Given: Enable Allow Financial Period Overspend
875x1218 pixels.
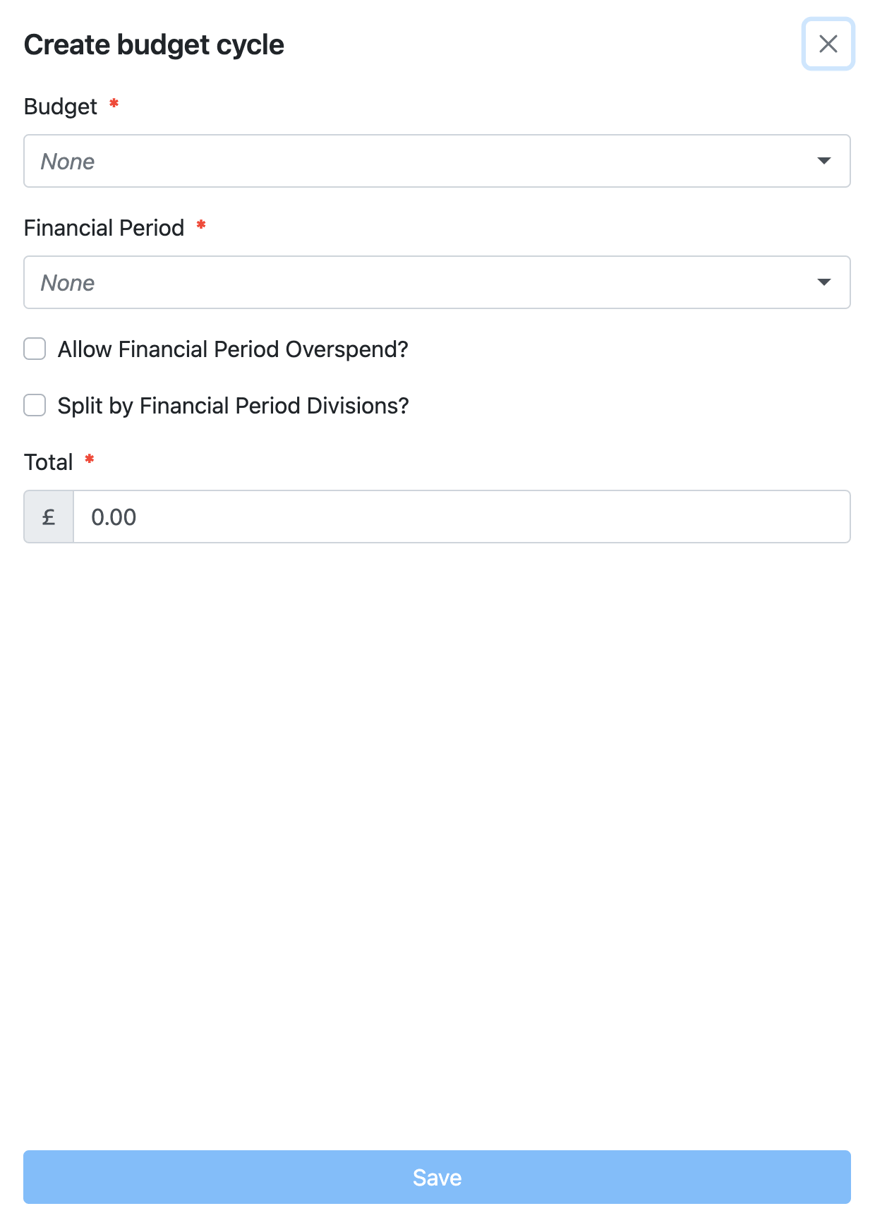Looking at the screenshot, I should 34,348.
